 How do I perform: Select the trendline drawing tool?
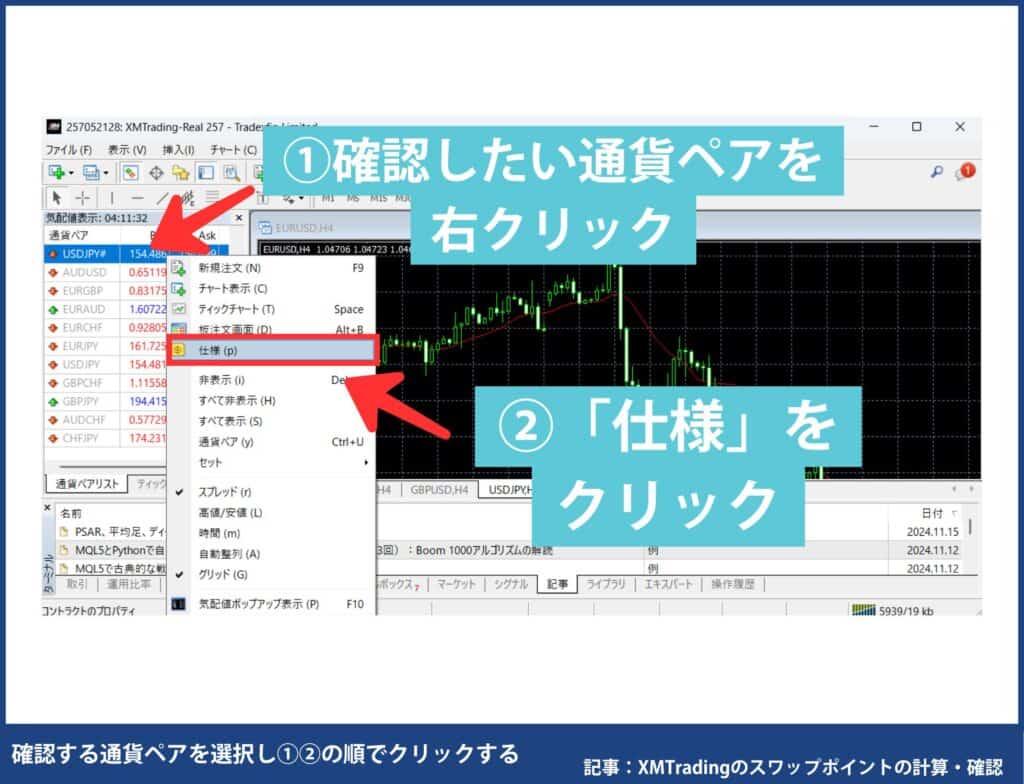tap(162, 197)
